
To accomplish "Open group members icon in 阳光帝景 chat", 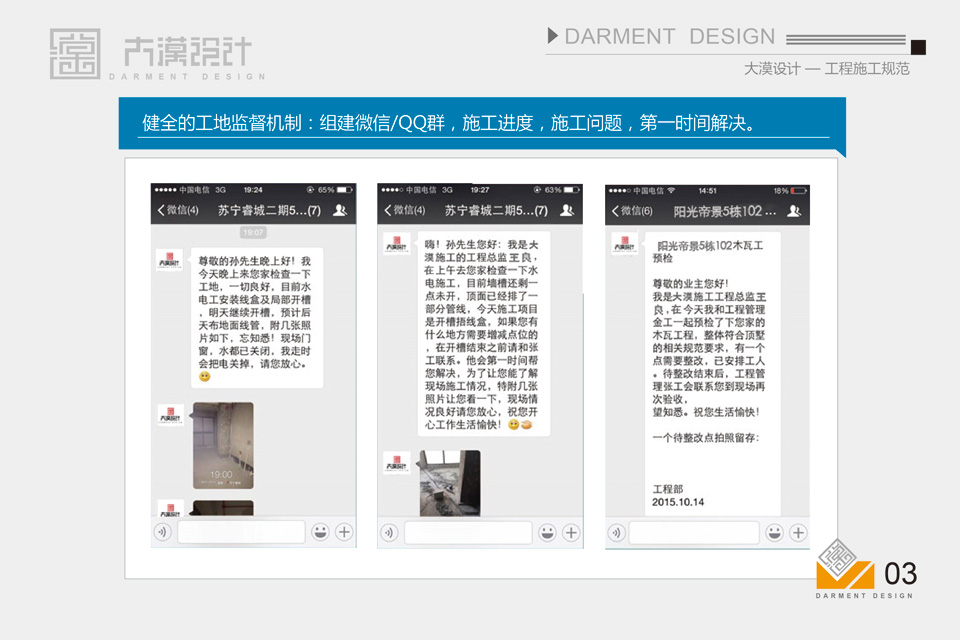I will point(794,211).
